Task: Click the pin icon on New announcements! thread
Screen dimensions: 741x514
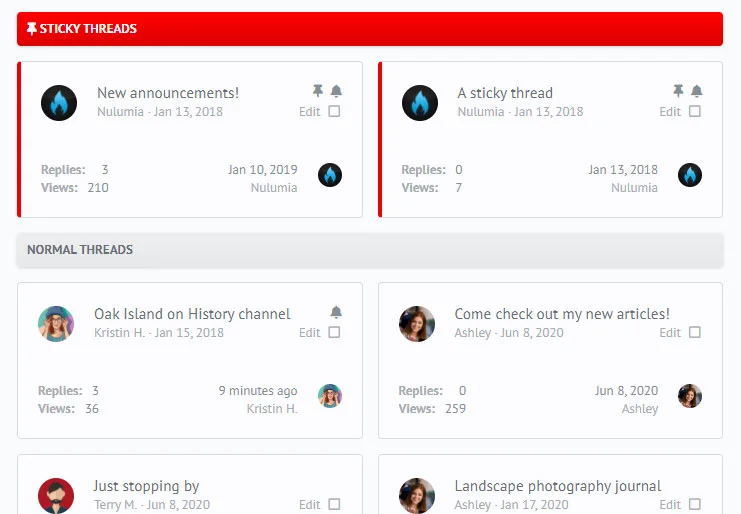Action: click(x=318, y=90)
